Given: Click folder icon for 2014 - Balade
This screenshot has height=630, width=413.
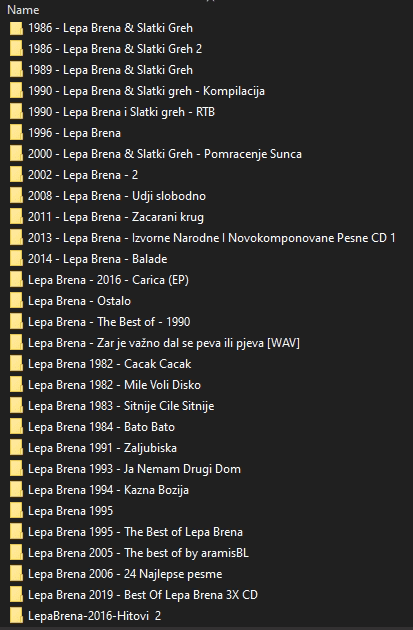Looking at the screenshot, I should (16, 259).
